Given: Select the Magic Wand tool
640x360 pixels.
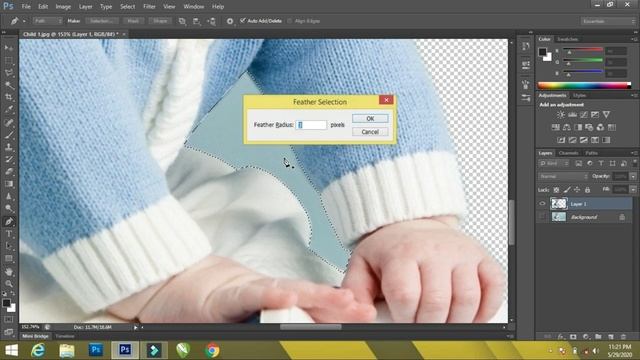Looking at the screenshot, I should click(9, 85).
